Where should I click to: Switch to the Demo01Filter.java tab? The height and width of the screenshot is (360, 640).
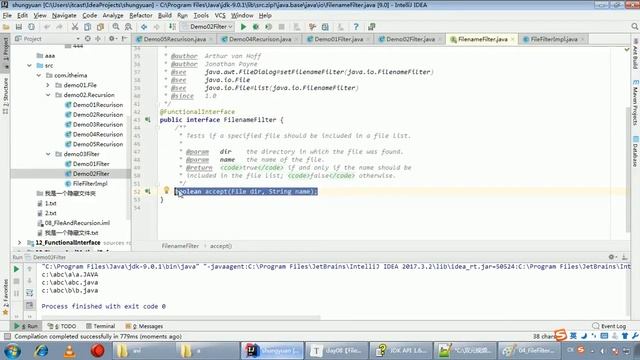click(x=338, y=39)
